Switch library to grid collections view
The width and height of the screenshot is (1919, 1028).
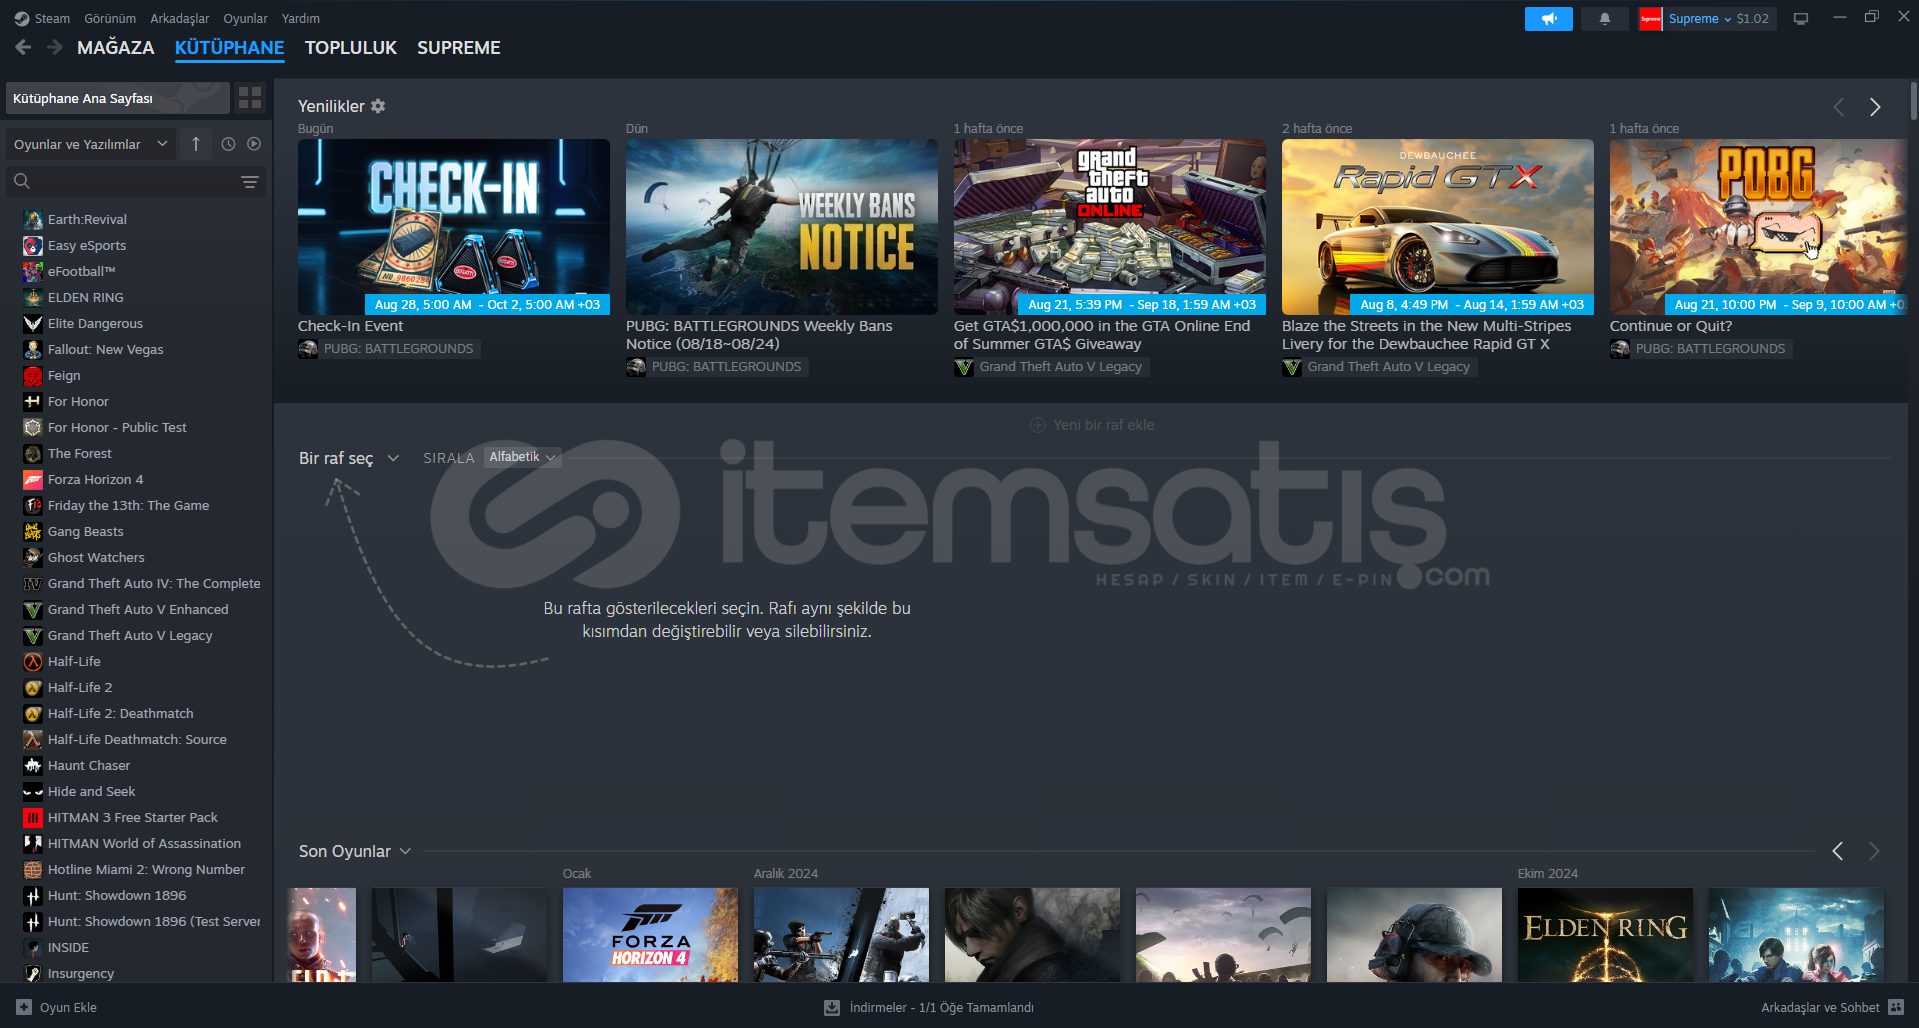pyautogui.click(x=250, y=97)
